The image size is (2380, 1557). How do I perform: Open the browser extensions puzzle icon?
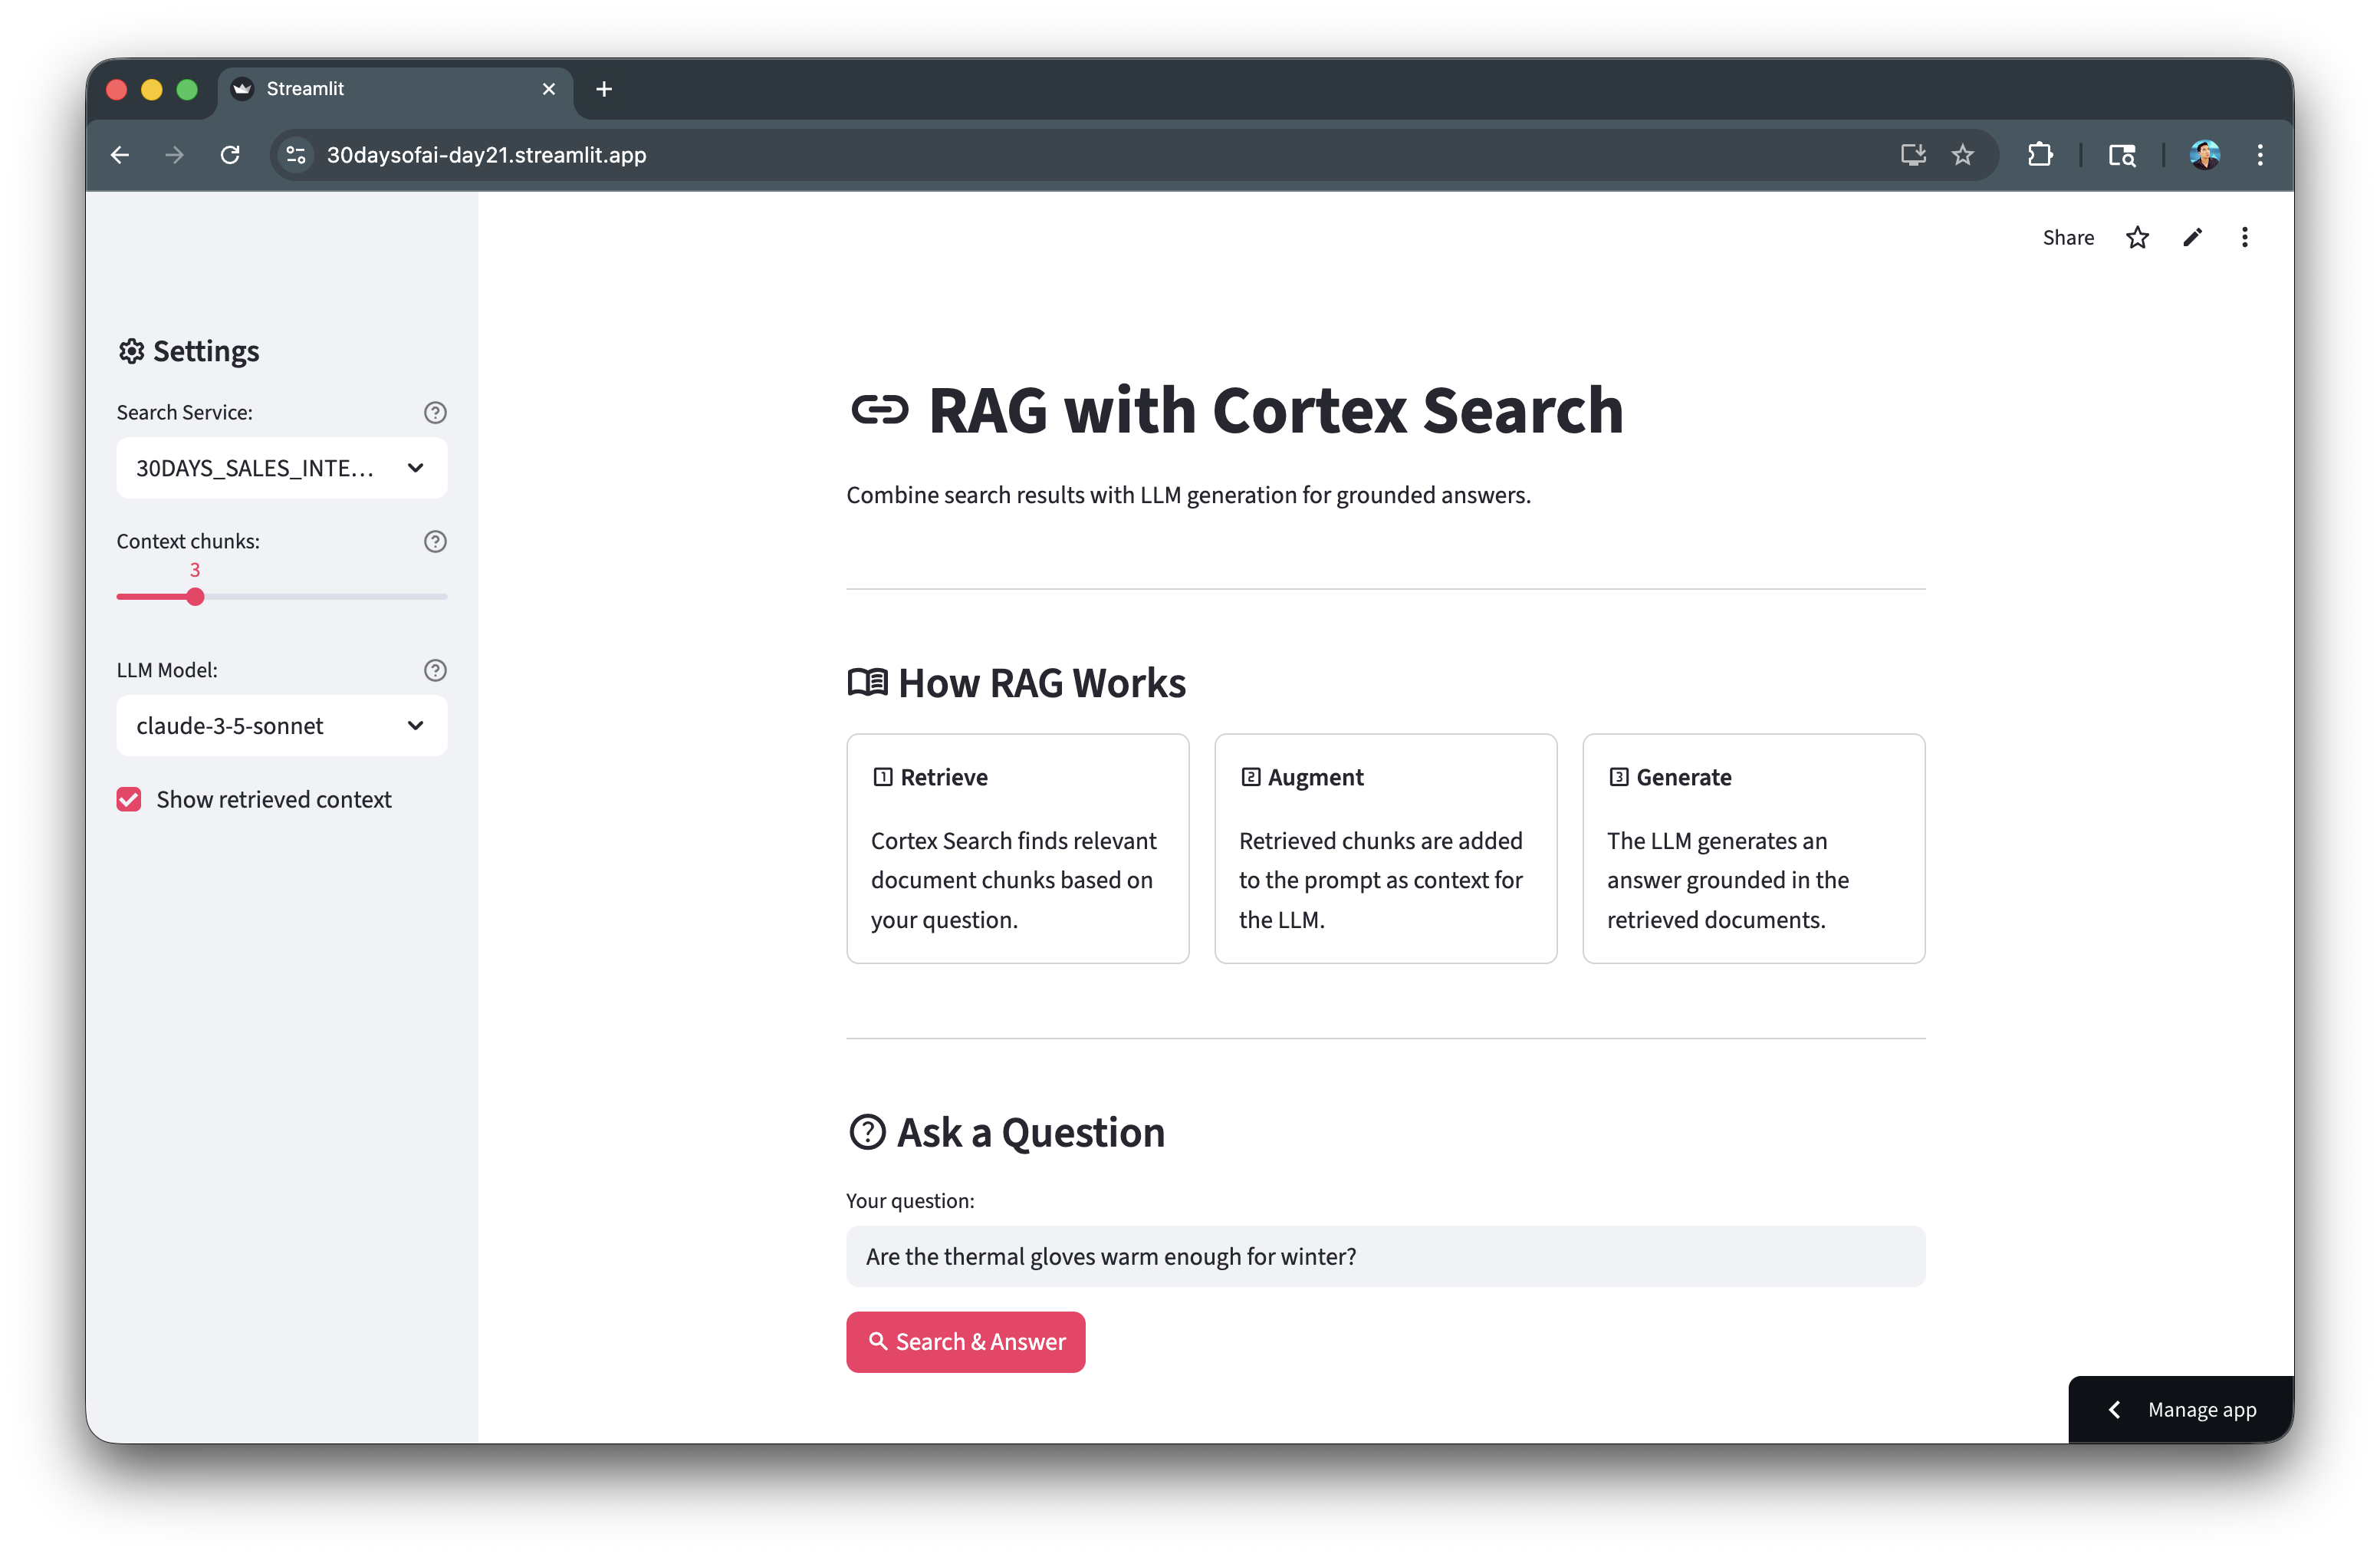coord(2040,155)
